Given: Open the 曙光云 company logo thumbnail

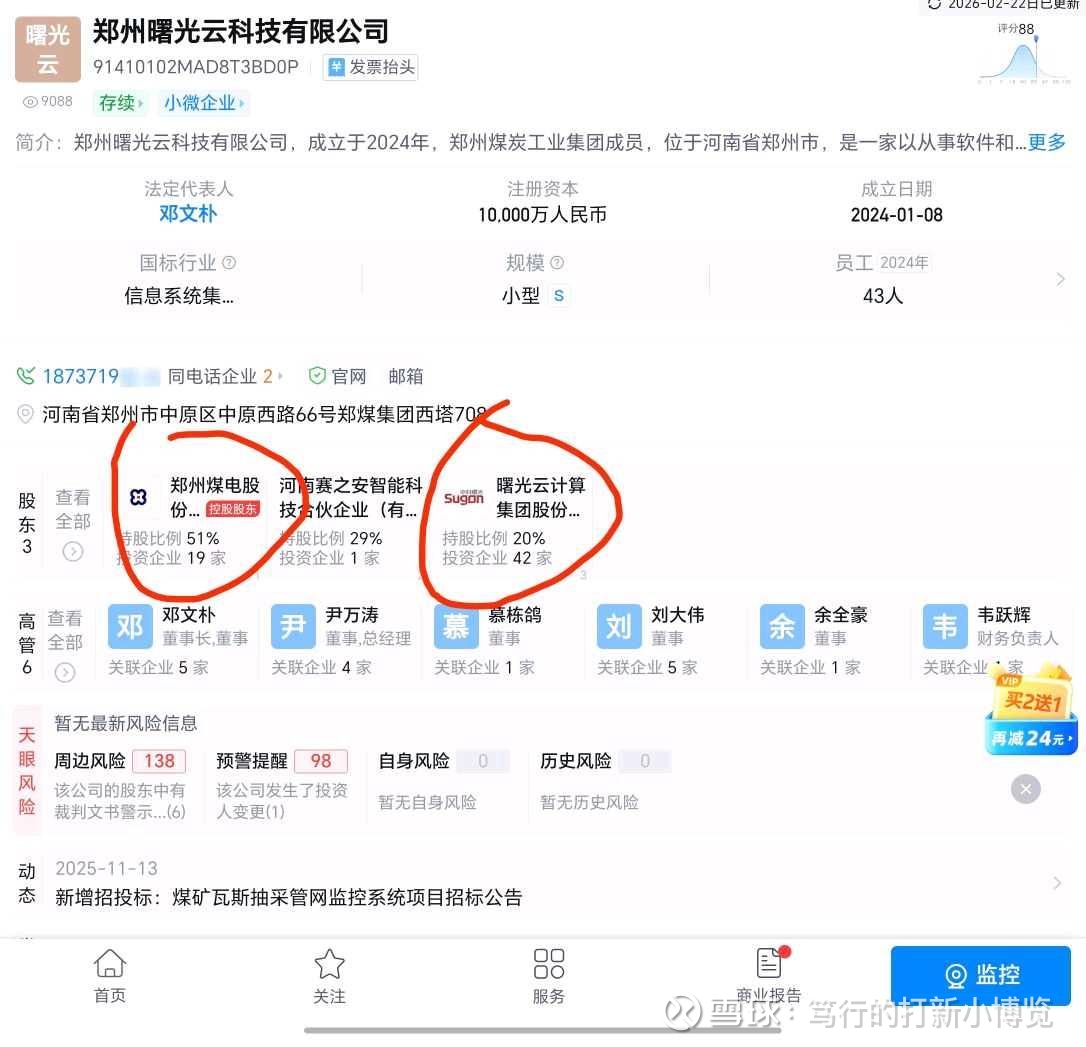Looking at the screenshot, I should click(48, 49).
